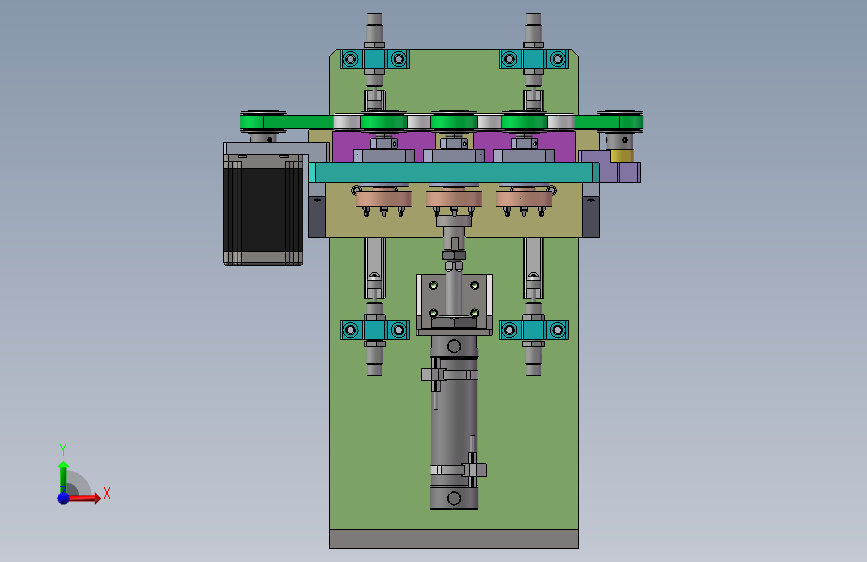Click the blue Z axis ball on triad
The image size is (867, 562).
coord(63,498)
